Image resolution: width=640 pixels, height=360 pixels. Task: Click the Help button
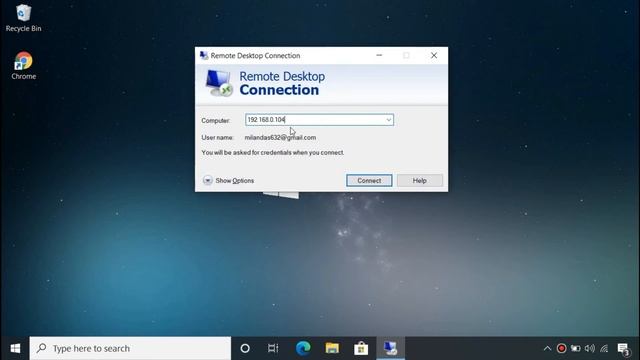420,180
